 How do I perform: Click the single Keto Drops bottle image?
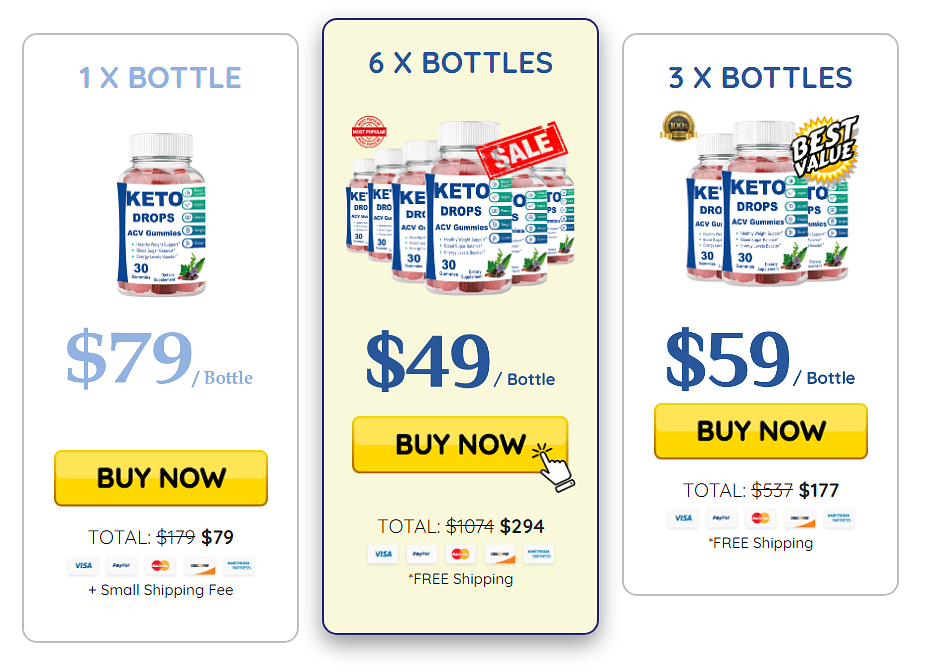coord(161,215)
